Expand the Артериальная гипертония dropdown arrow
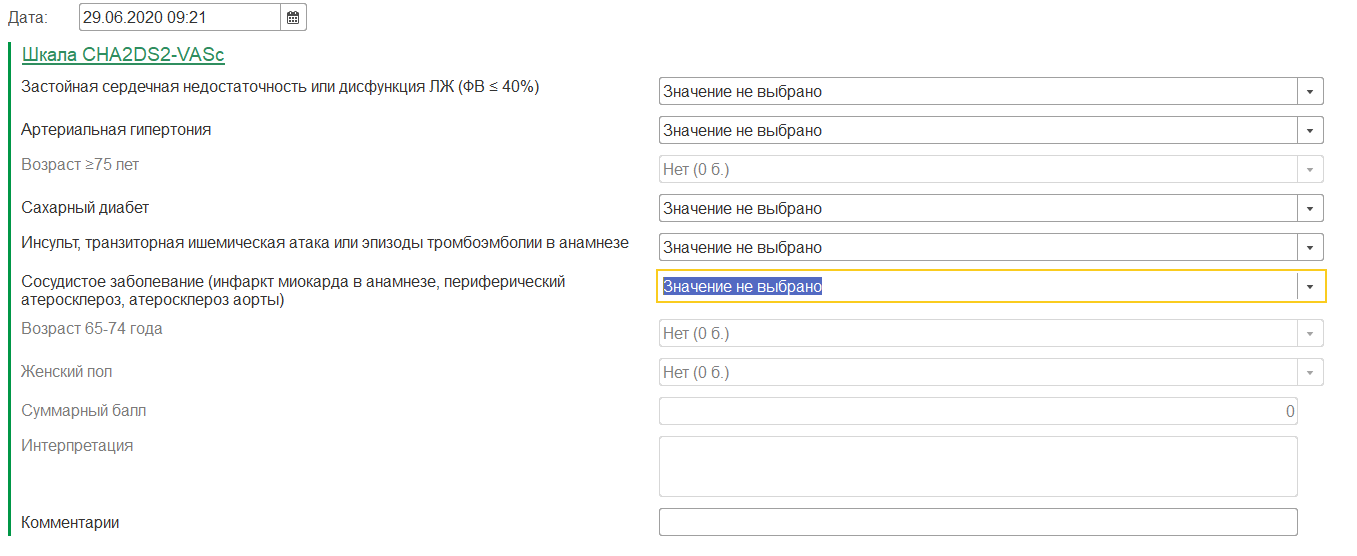Screen dimensions: 1357x556 (x=1310, y=131)
